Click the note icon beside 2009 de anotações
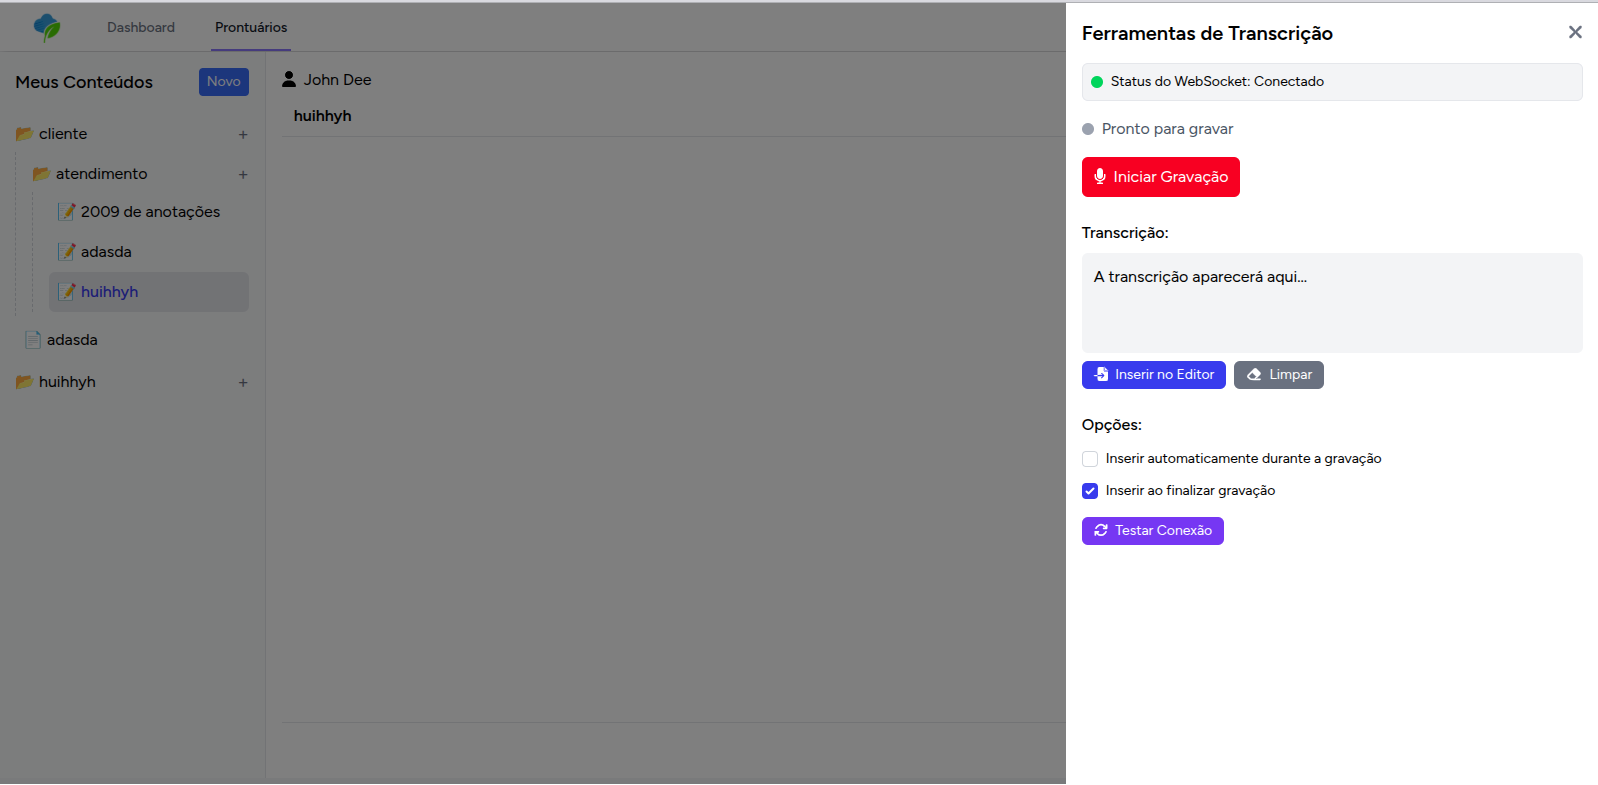This screenshot has height=785, width=1598. pyautogui.click(x=67, y=212)
